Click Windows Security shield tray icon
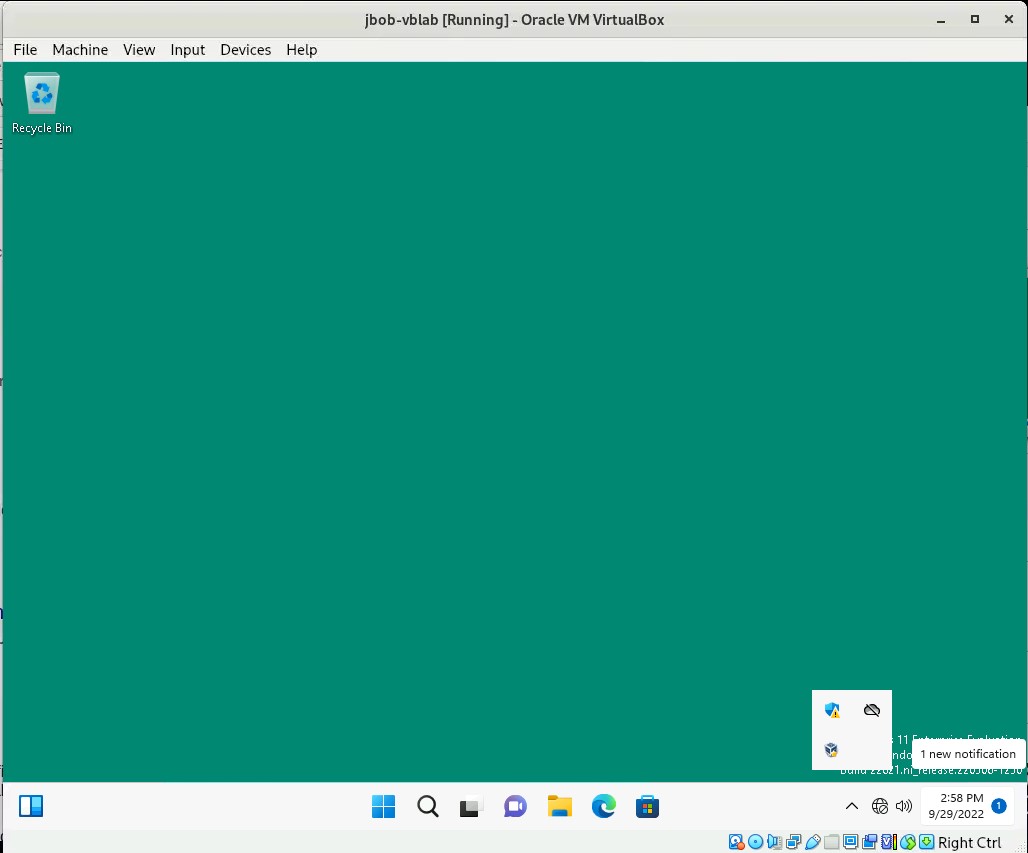 coord(832,710)
